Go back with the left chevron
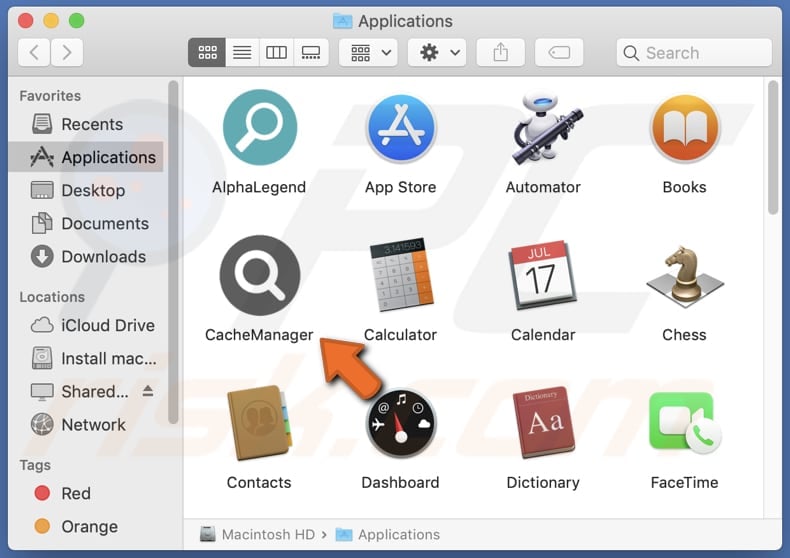 click(34, 52)
